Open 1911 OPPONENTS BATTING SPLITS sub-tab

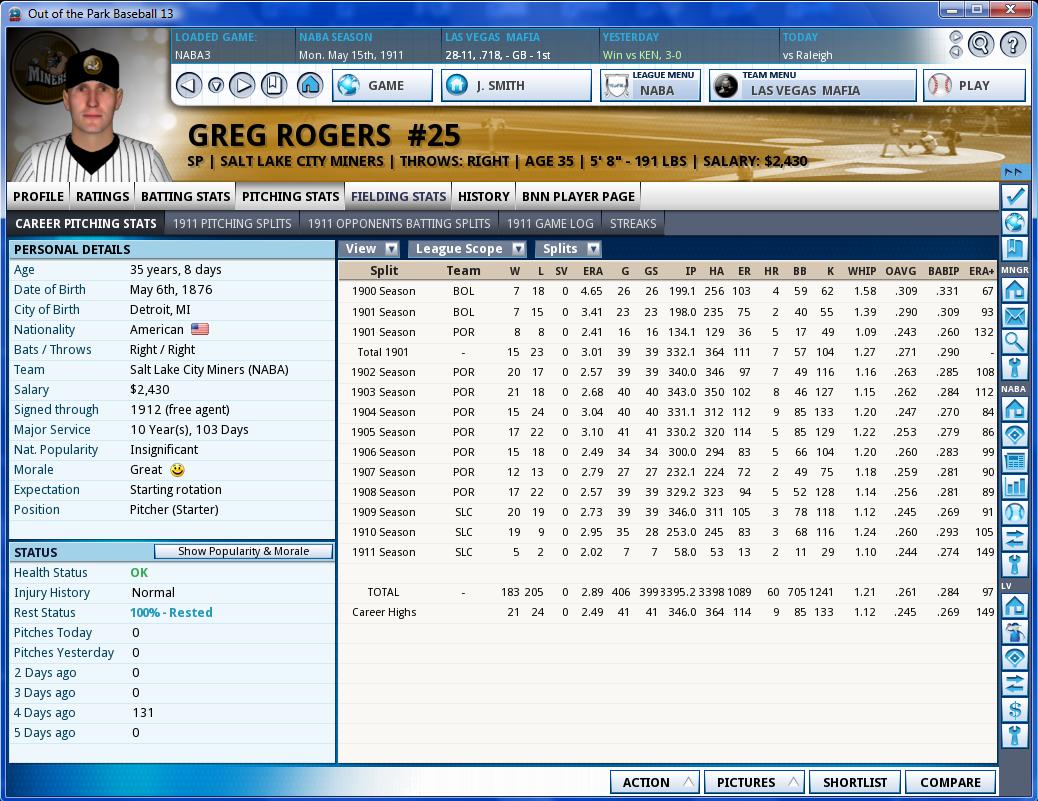click(x=399, y=224)
